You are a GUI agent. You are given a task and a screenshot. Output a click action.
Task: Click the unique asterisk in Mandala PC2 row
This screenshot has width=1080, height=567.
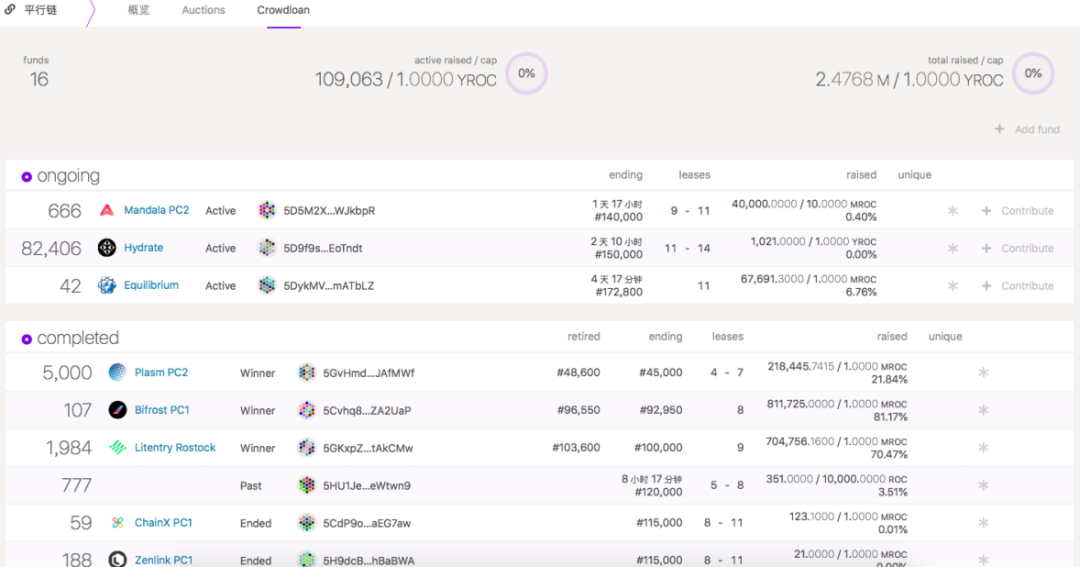[953, 211]
